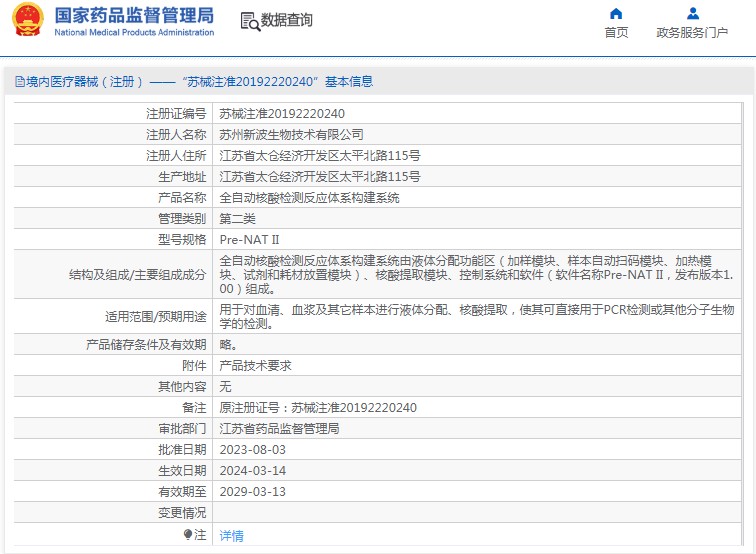This screenshot has width=756, height=554.
Task: Click the 无 value in 其他内容 row
Action: (225, 387)
